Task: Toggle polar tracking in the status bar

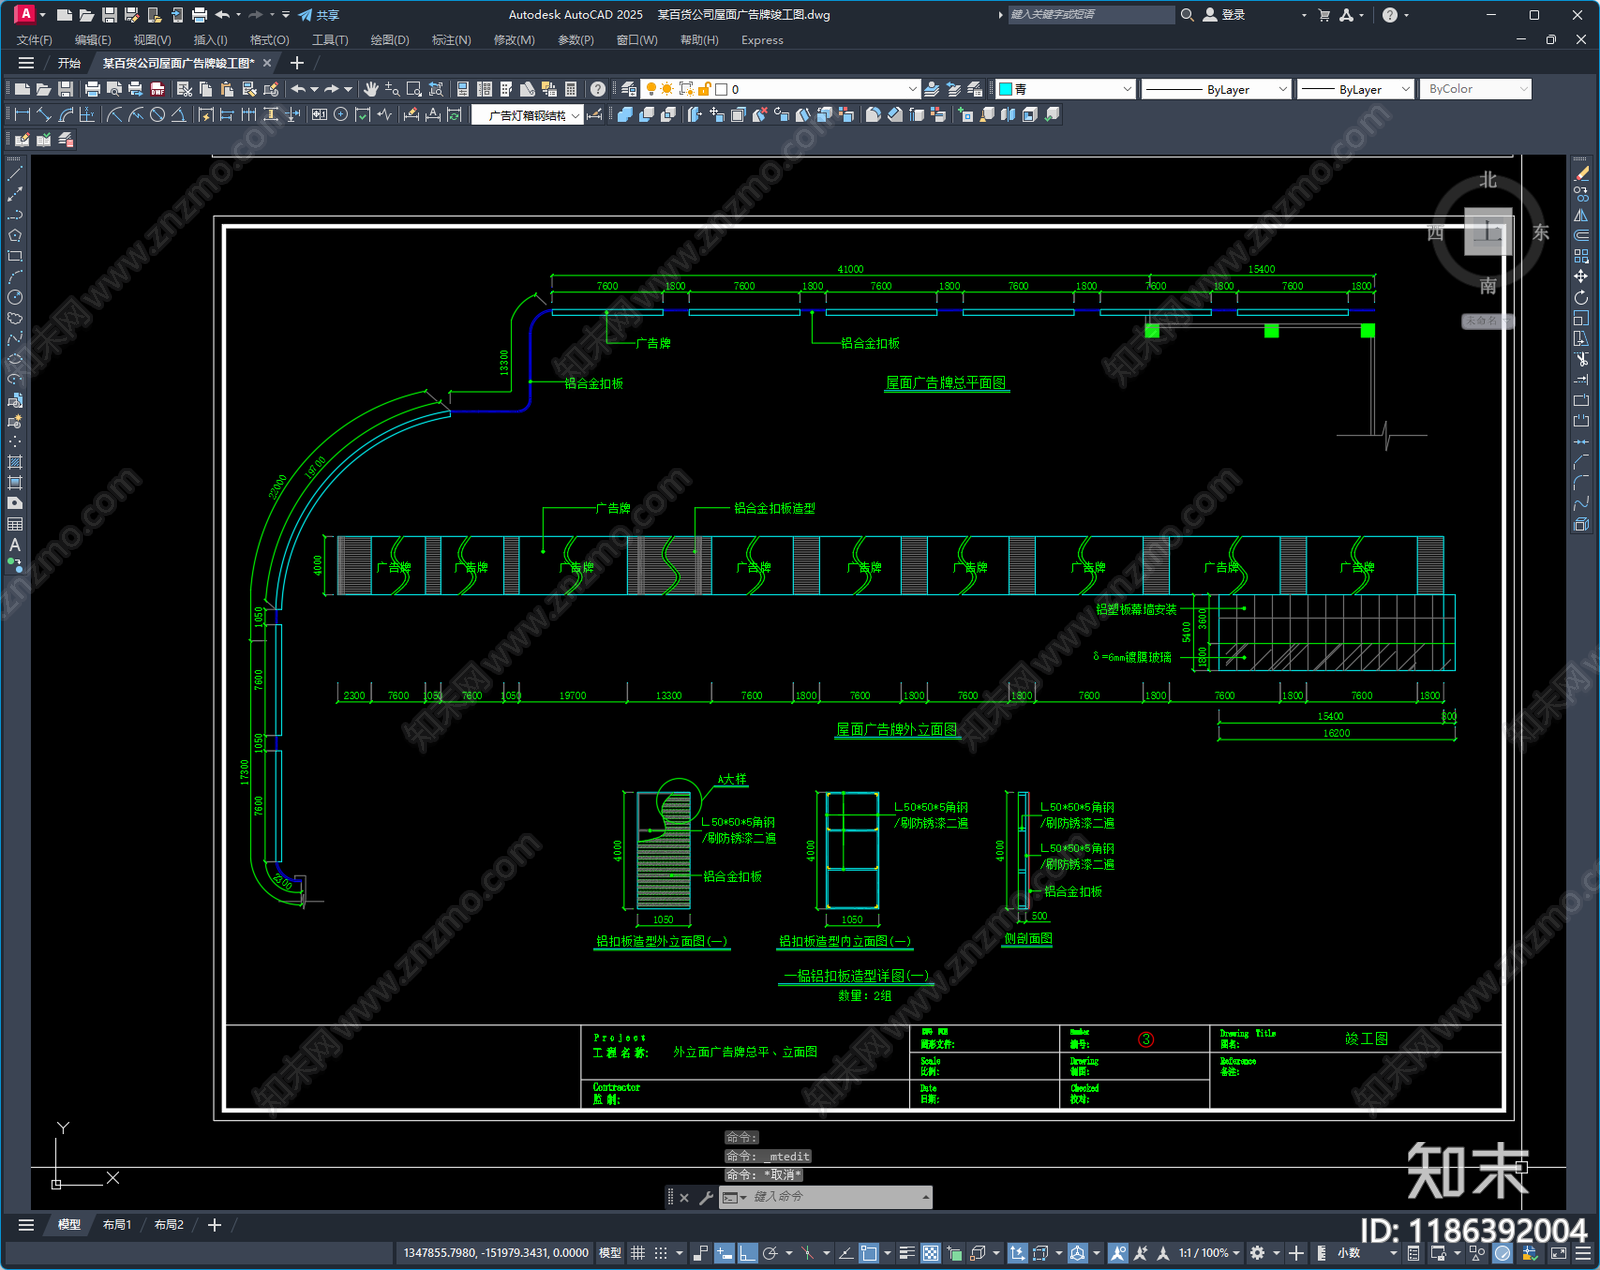Action: coord(770,1253)
